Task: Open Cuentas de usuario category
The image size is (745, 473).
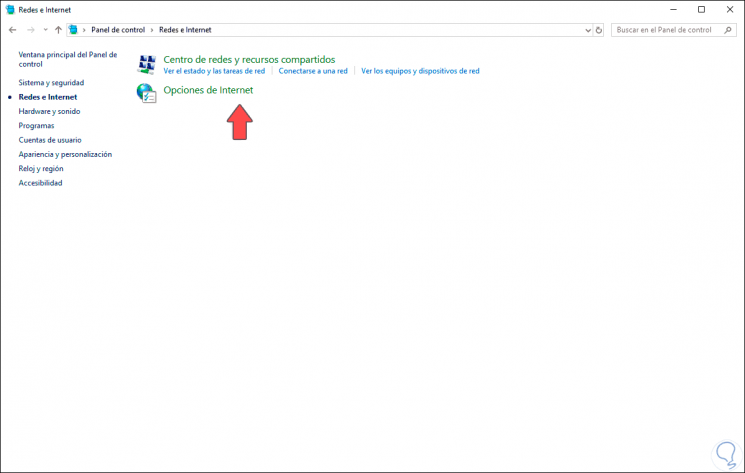Action: [50, 140]
